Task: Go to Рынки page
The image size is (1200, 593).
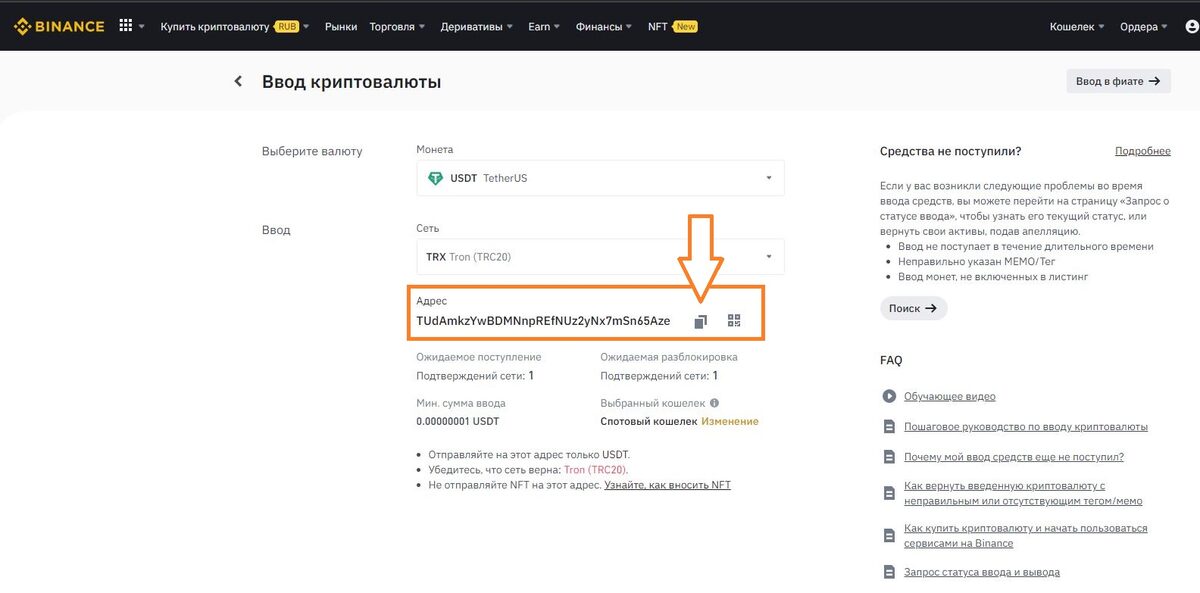Action: click(341, 27)
